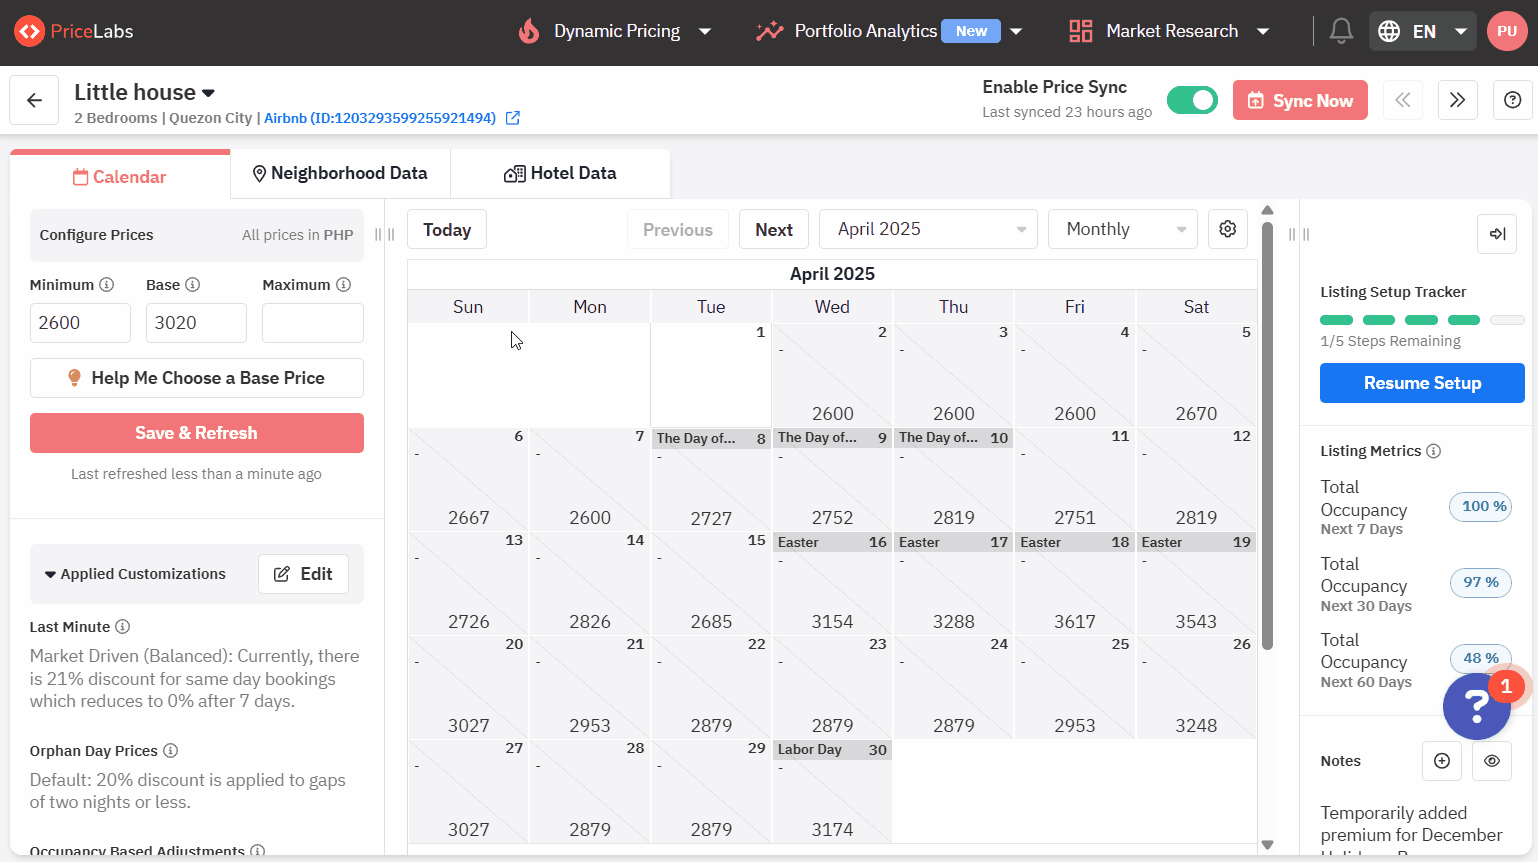The height and width of the screenshot is (862, 1538).
Task: Click the PriceLabs logo icon
Action: pyautogui.click(x=29, y=31)
